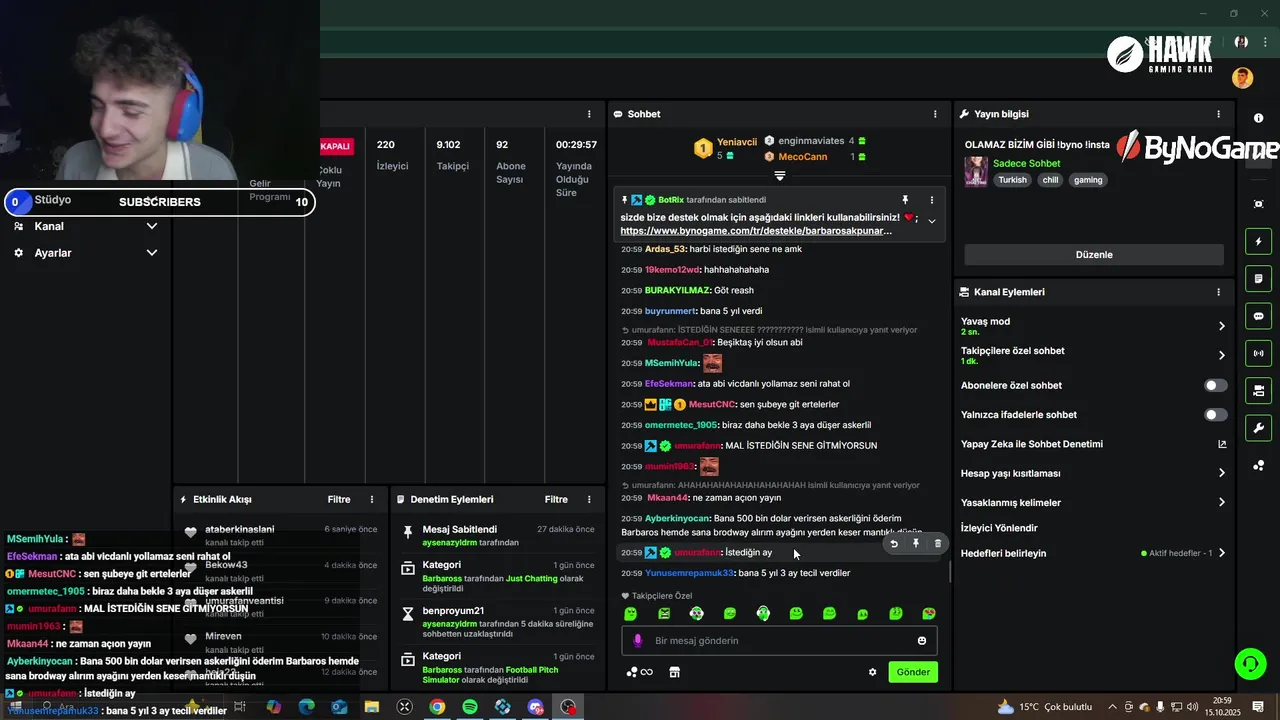Open Etkinlik Akışı panel three-dot menu

coord(372,499)
